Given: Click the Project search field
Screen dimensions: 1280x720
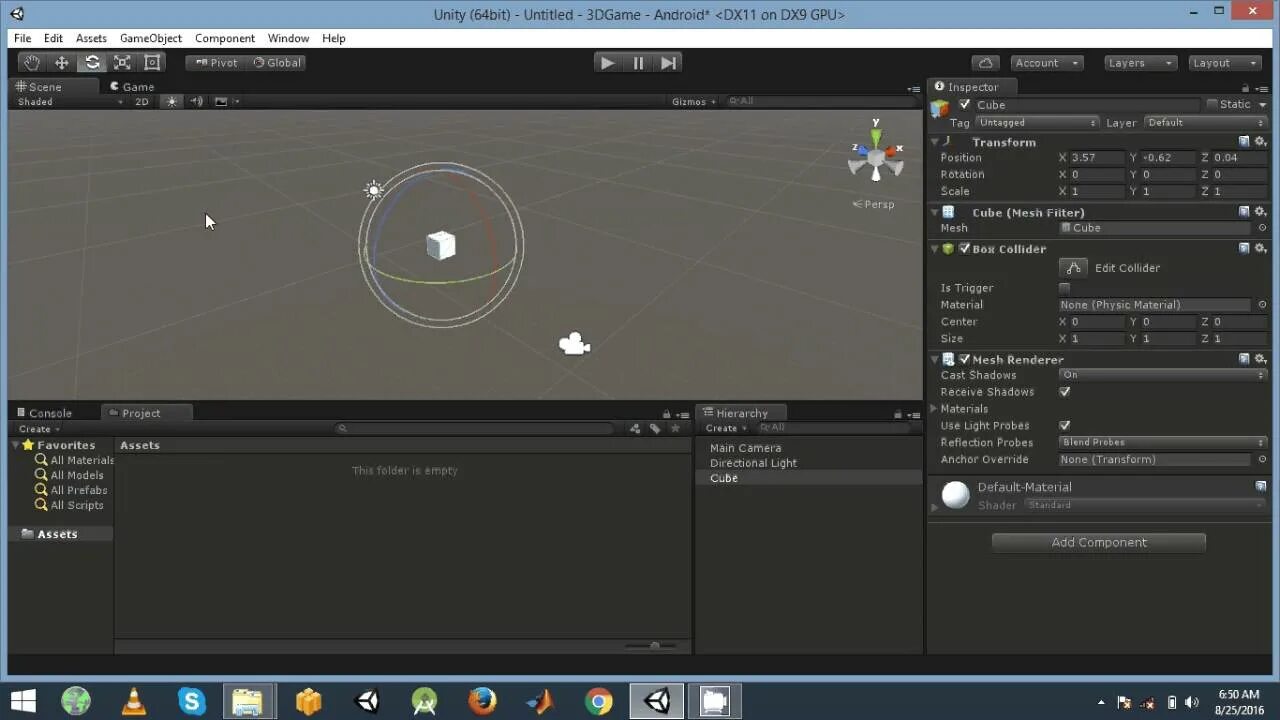Looking at the screenshot, I should click(x=476, y=428).
